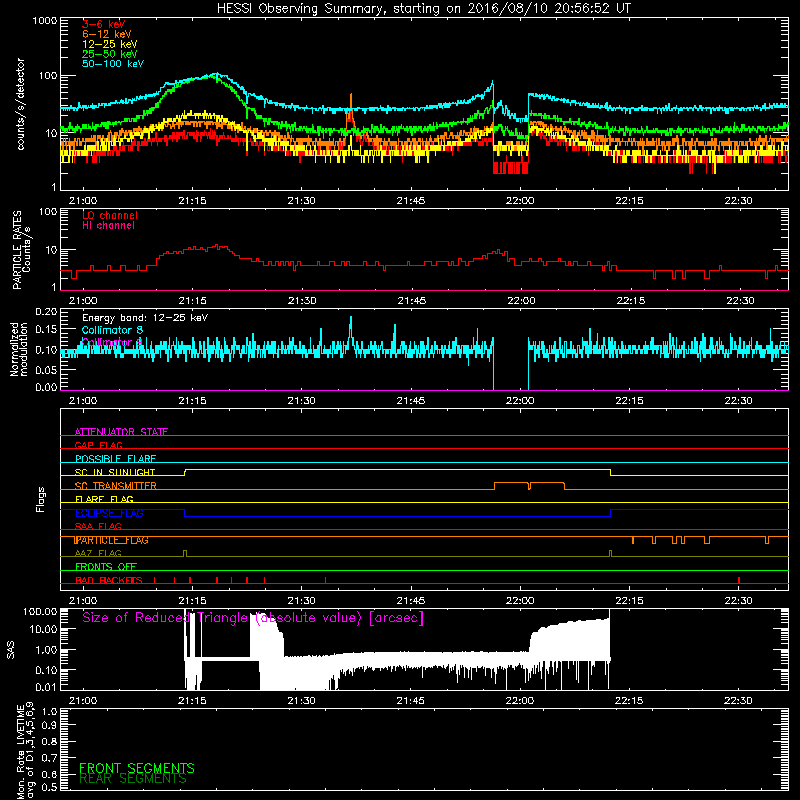The image size is (800, 800).
Task: Click the 'FRONT SEGMENTS' legend label
Action: (x=137, y=768)
